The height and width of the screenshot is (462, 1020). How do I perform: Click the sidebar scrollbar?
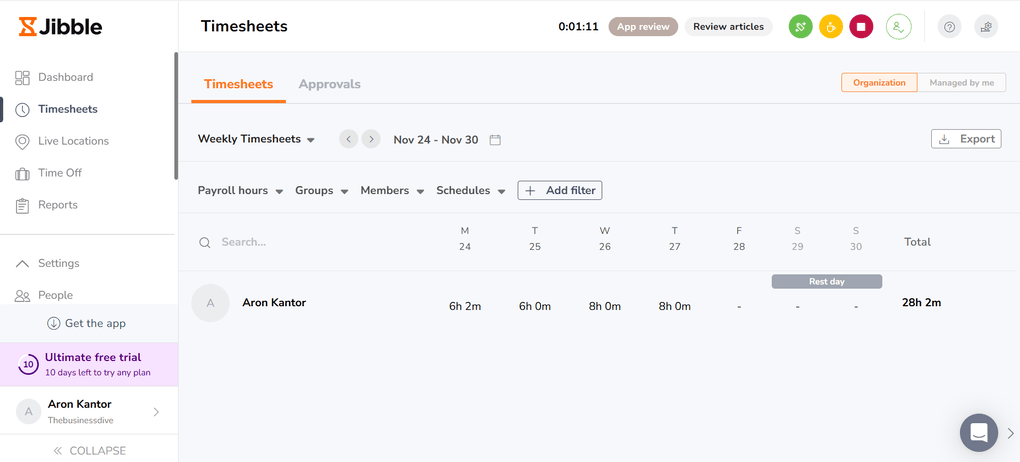pyautogui.click(x=176, y=116)
